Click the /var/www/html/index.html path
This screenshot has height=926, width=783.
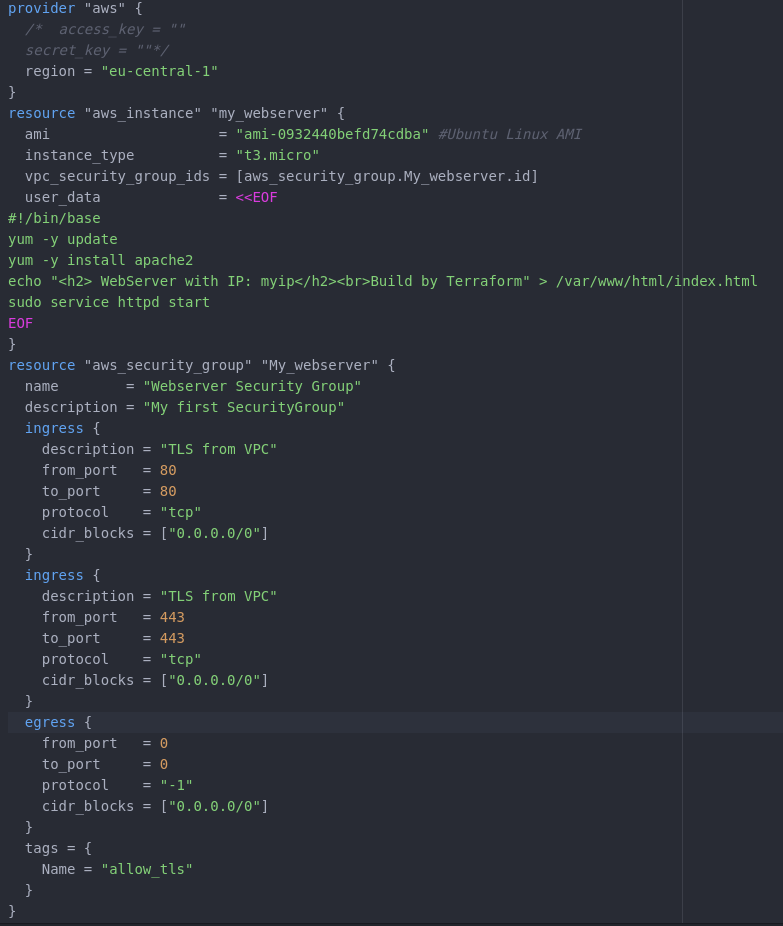click(x=657, y=281)
